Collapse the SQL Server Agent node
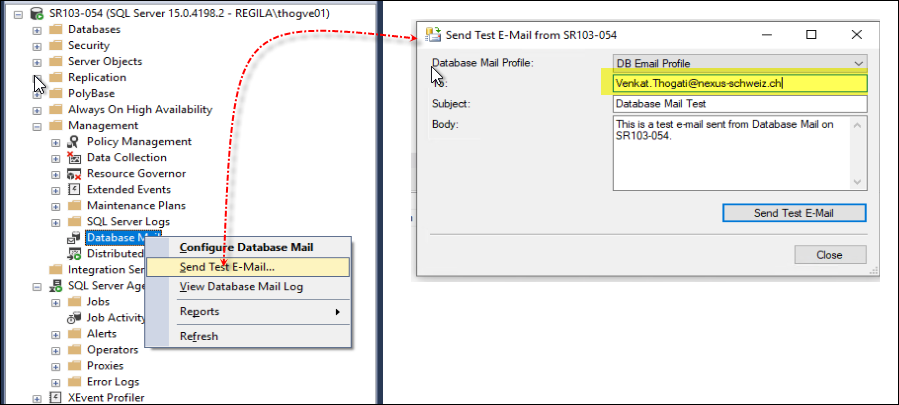 37,286
